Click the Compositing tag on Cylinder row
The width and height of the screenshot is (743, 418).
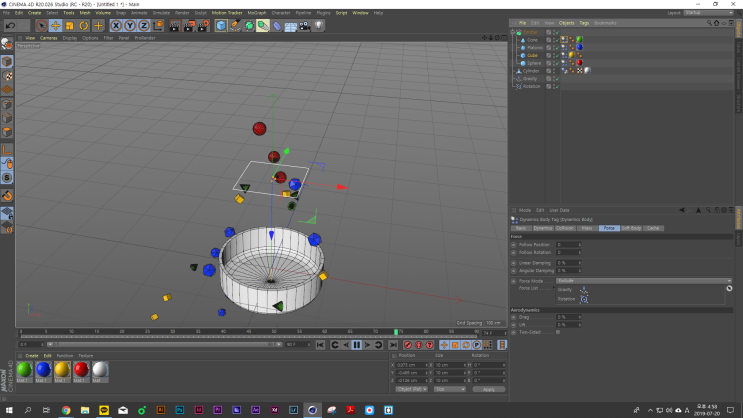tap(580, 71)
